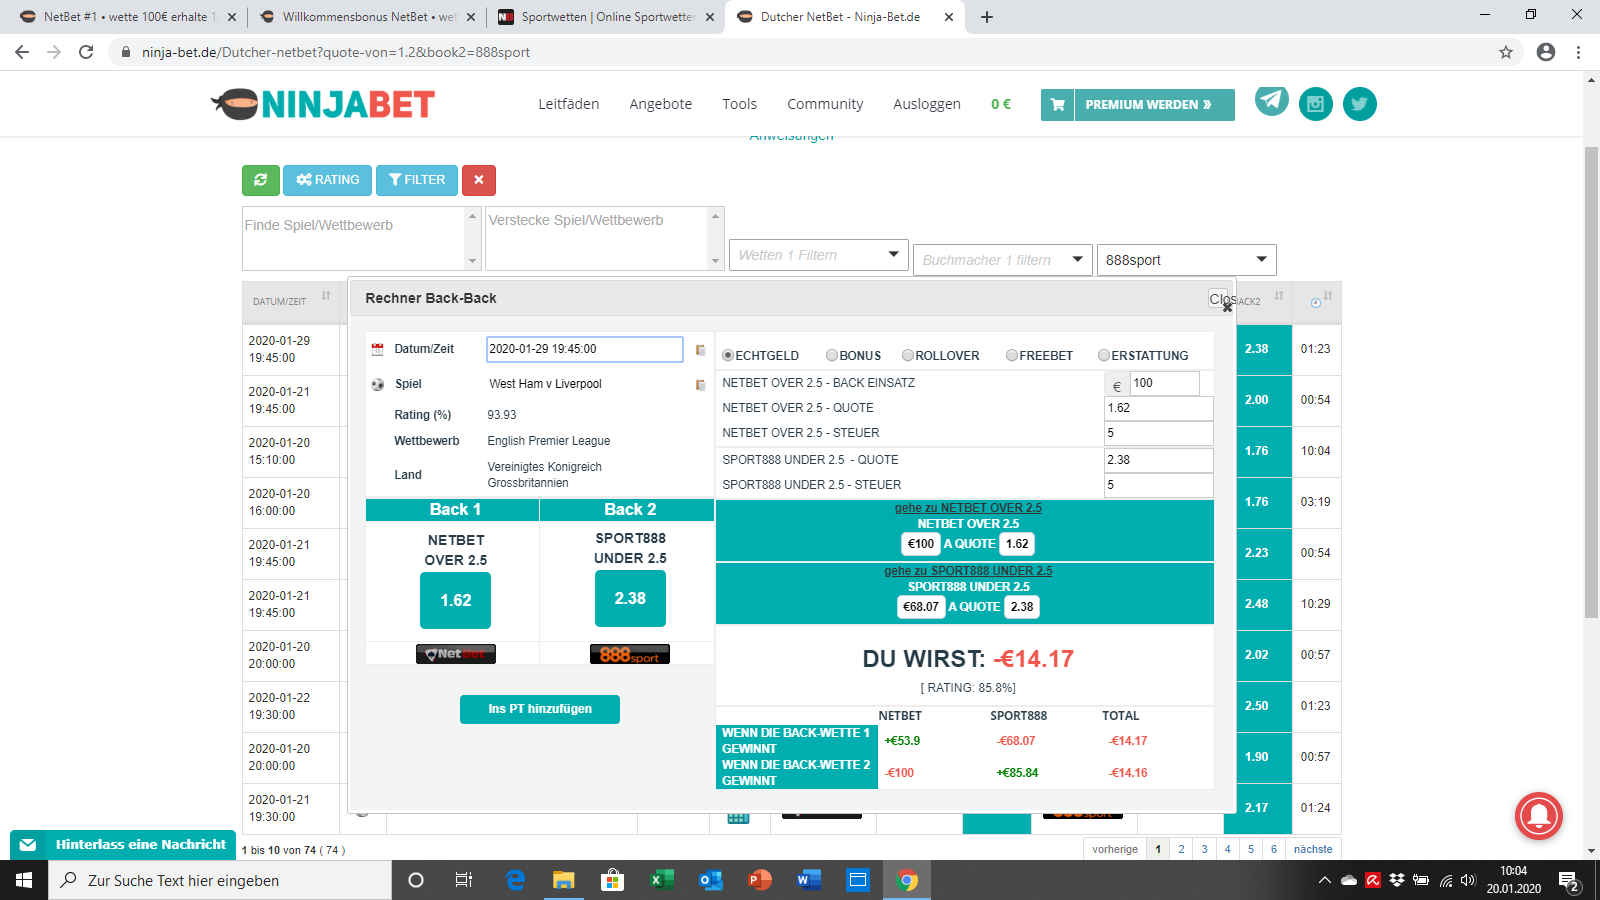Switch to the Sportwetten browser tab

tap(606, 17)
